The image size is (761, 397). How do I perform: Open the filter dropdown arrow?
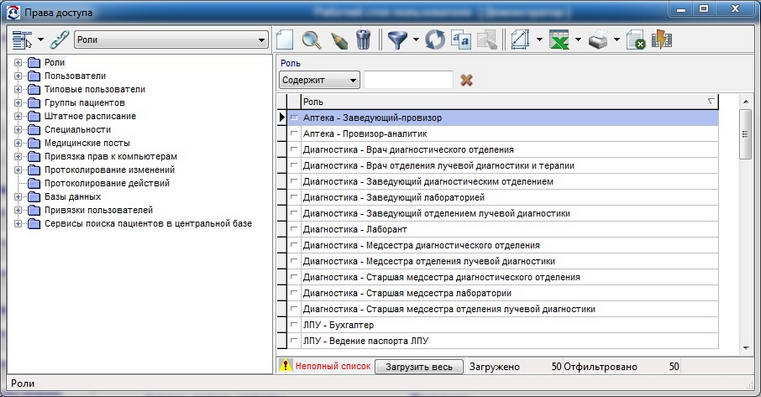pyautogui.click(x=416, y=40)
